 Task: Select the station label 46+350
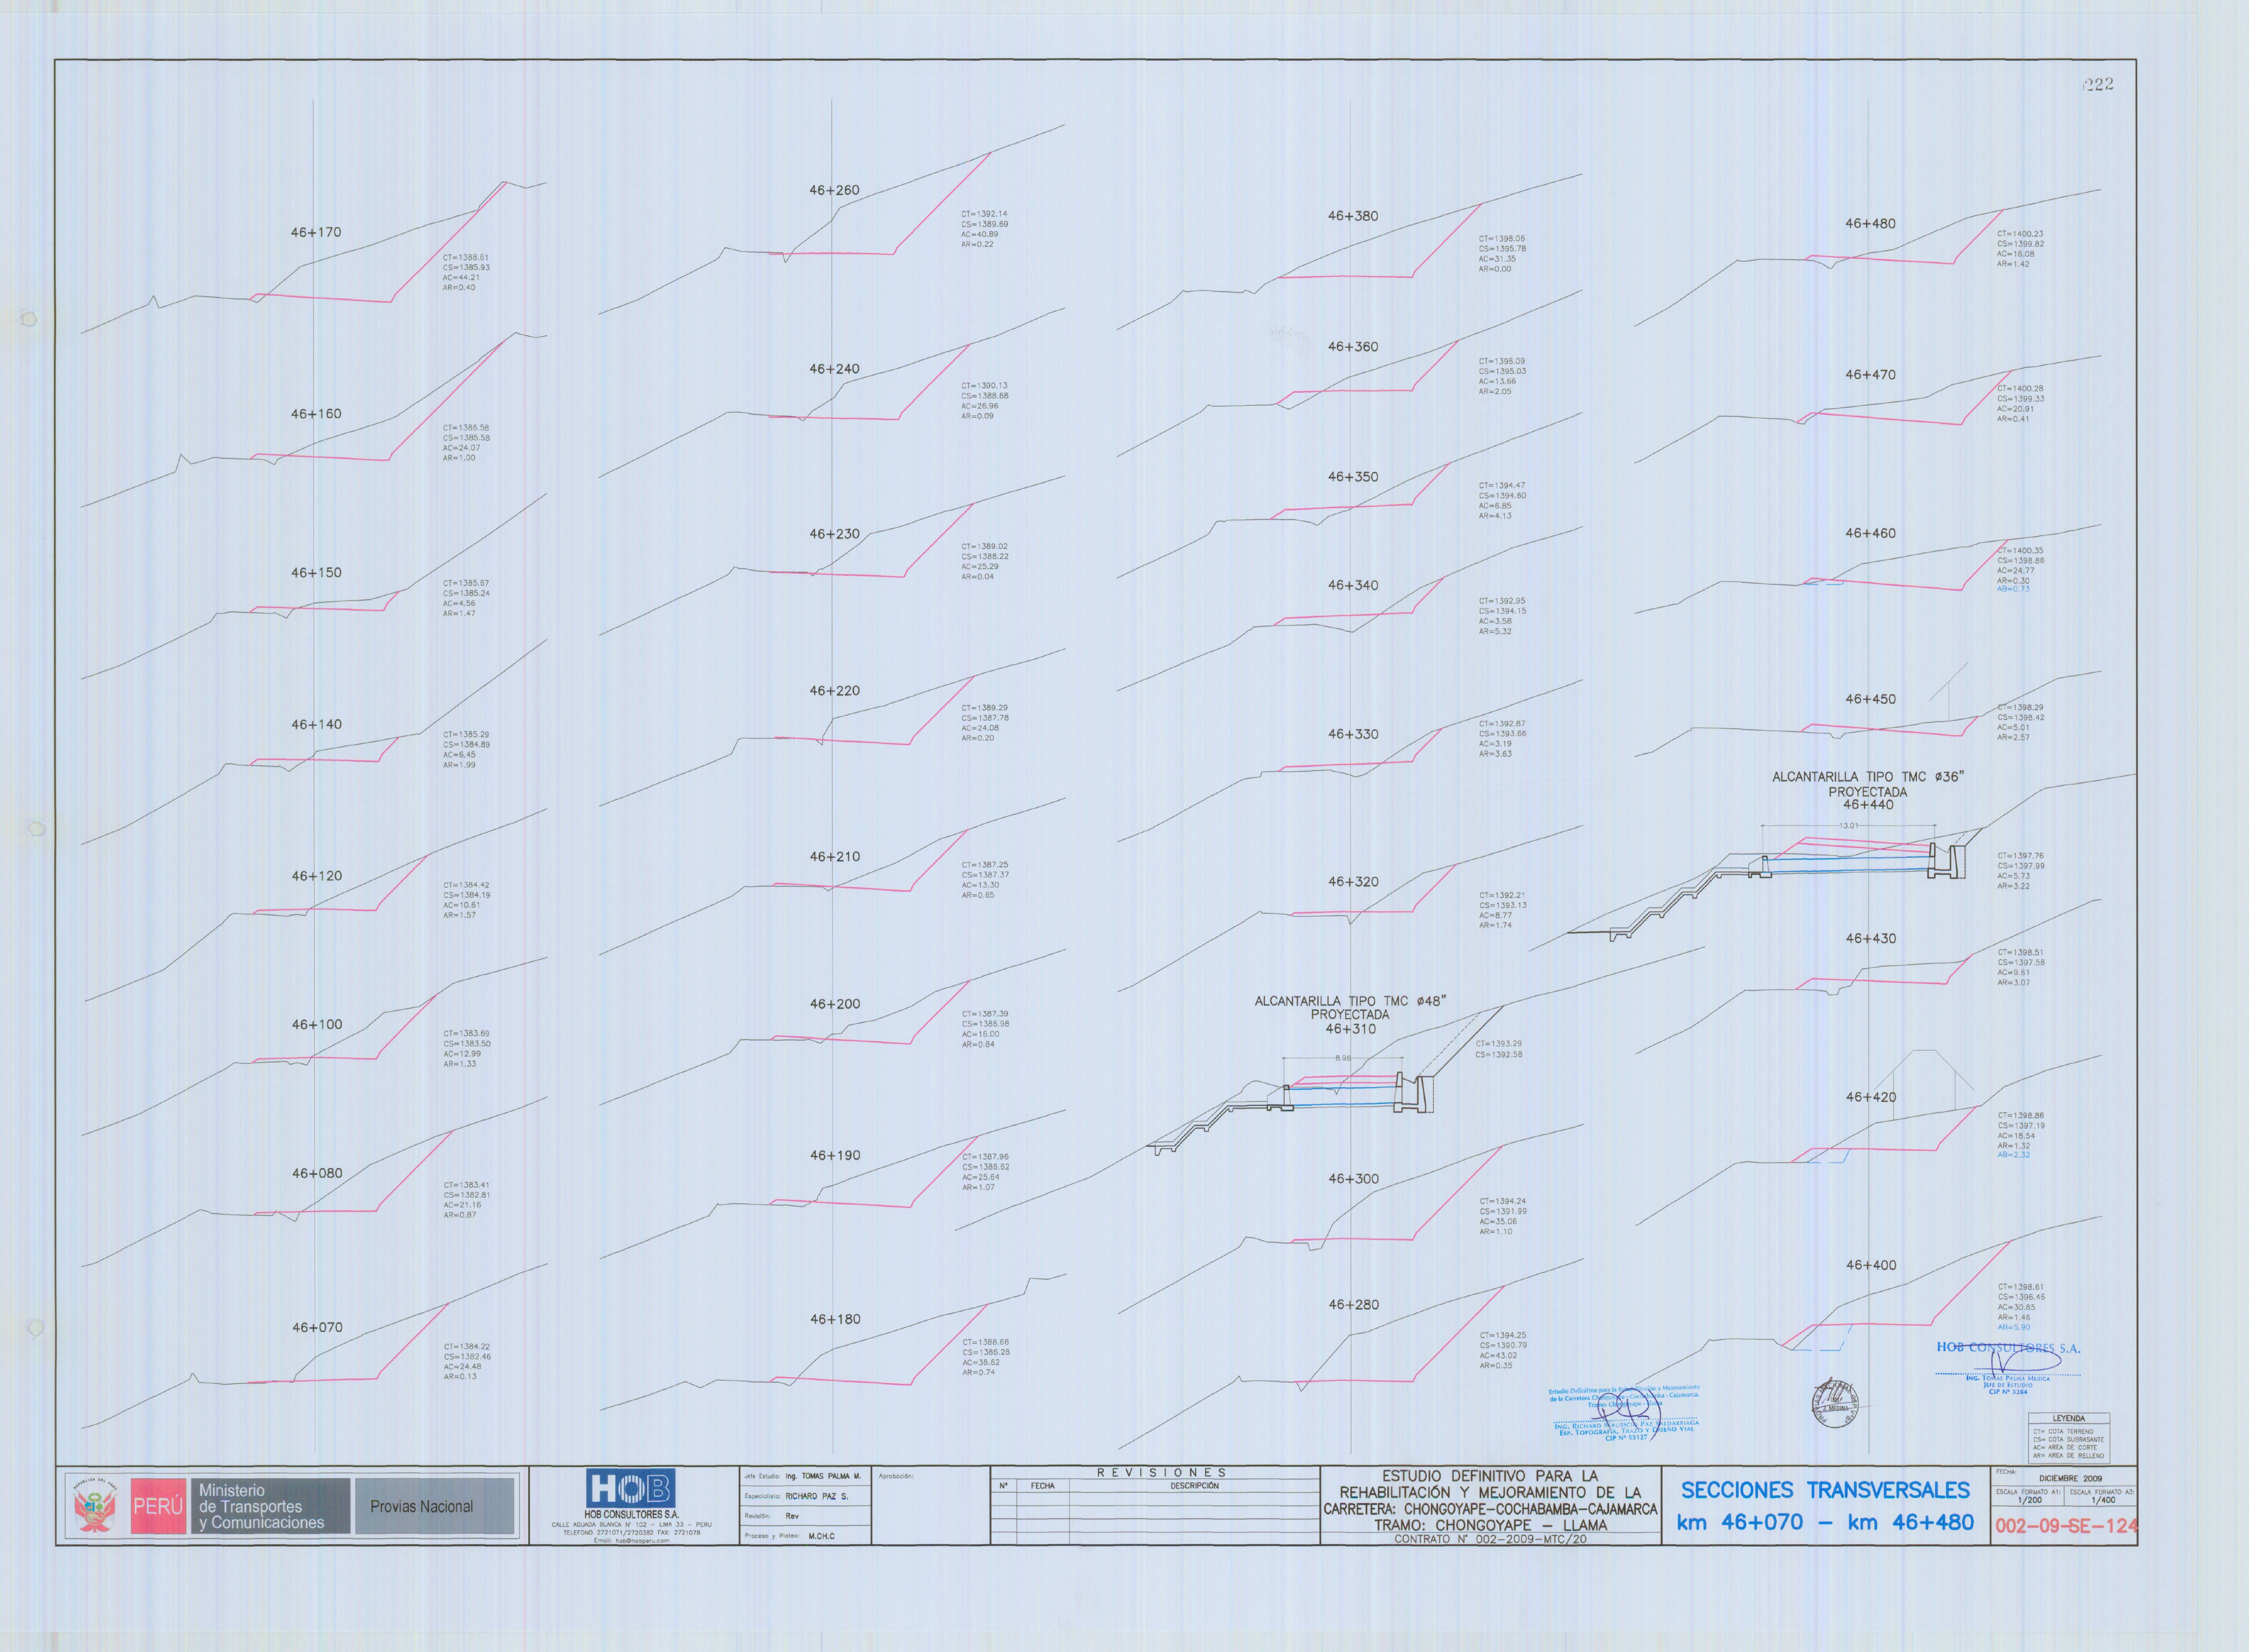(x=1352, y=476)
